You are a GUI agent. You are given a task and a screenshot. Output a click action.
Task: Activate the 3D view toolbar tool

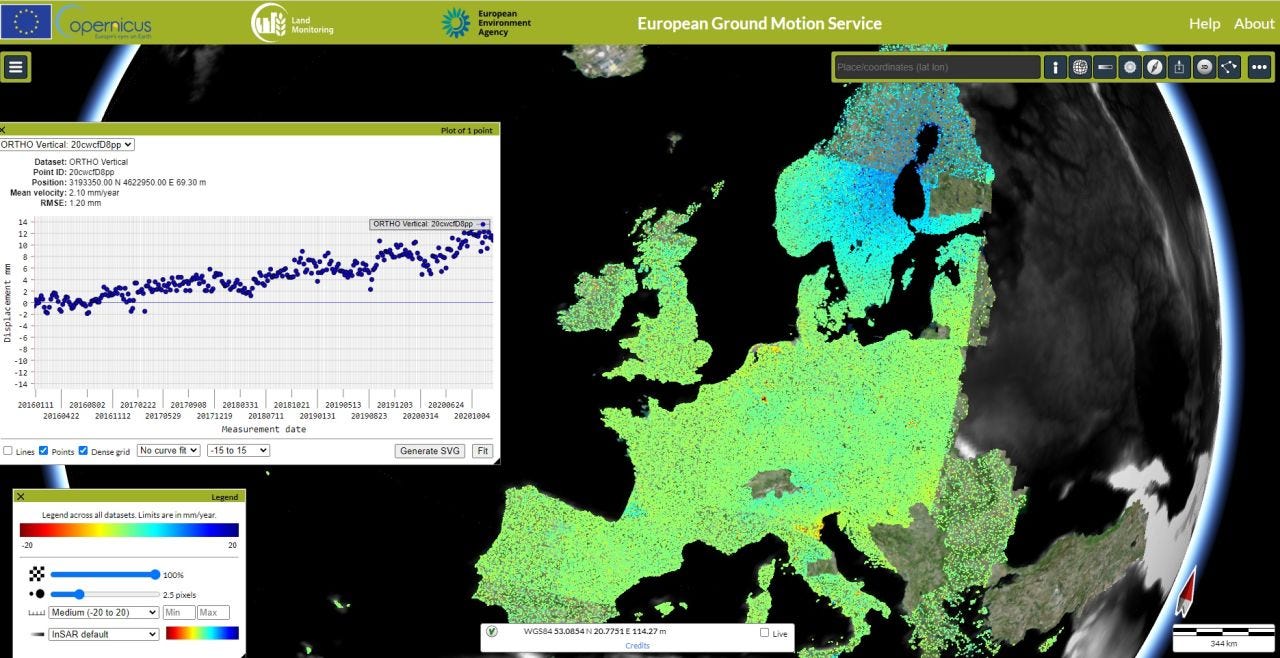[x=1204, y=67]
